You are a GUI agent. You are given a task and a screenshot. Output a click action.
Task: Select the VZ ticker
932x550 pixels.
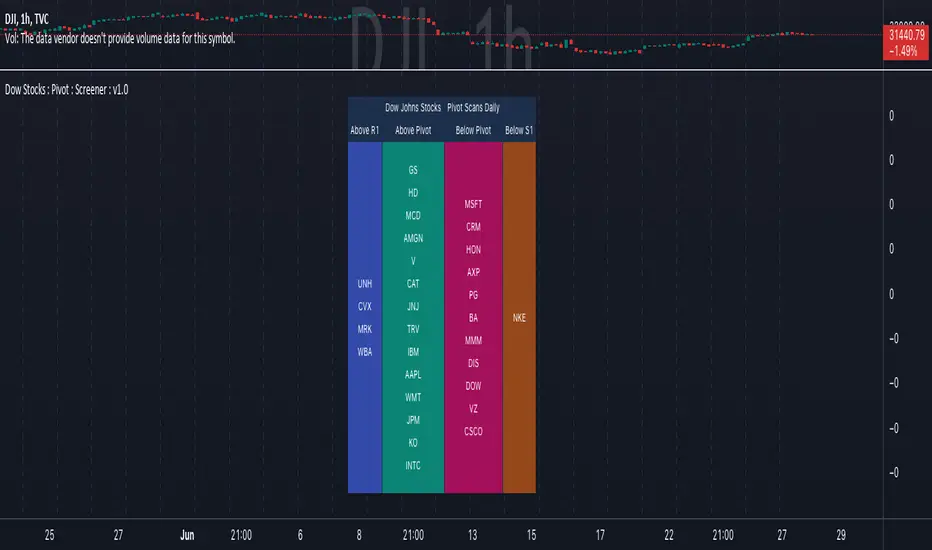[473, 408]
